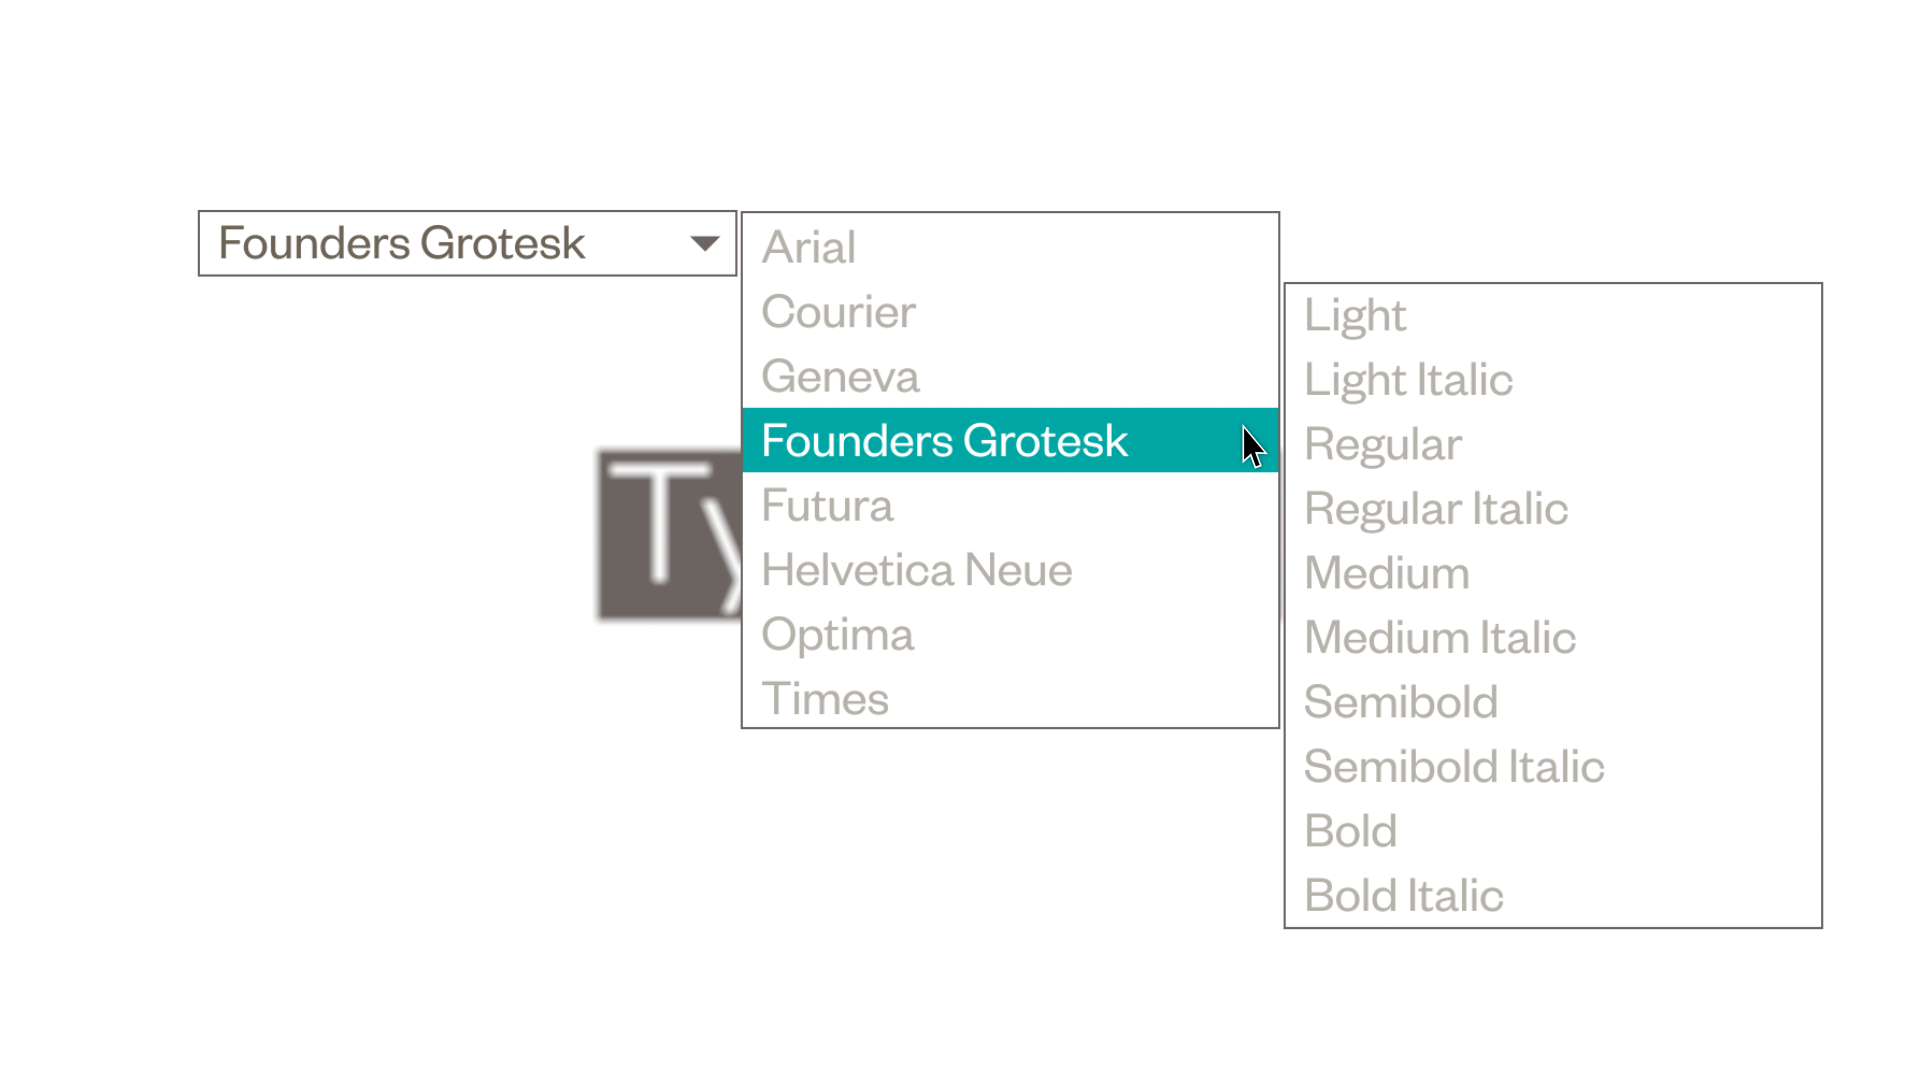The height and width of the screenshot is (1080, 1920).
Task: Choose Light Italic style
Action: pos(1553,380)
